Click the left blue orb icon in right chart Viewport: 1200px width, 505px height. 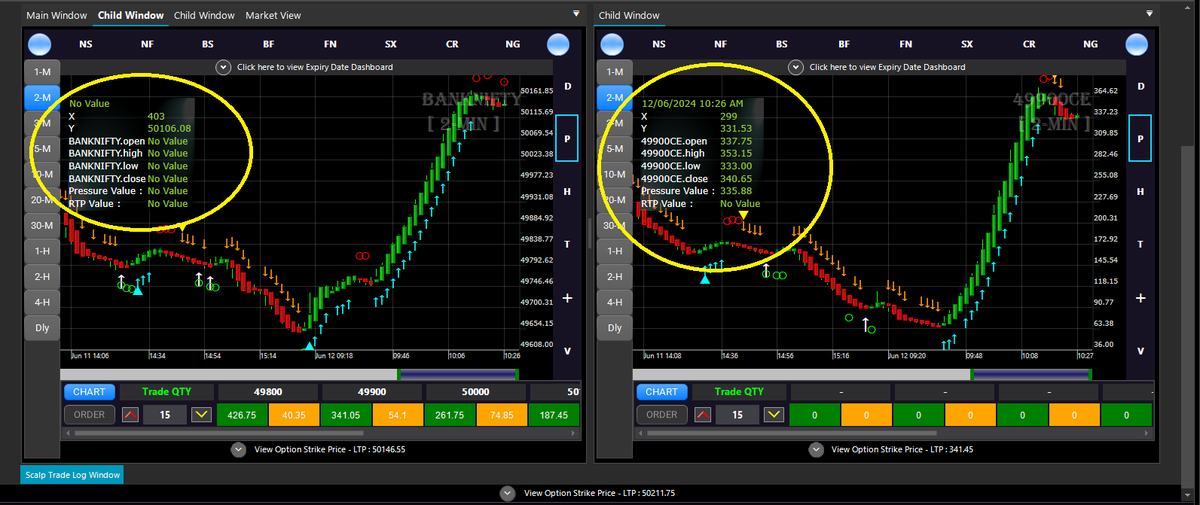click(612, 44)
